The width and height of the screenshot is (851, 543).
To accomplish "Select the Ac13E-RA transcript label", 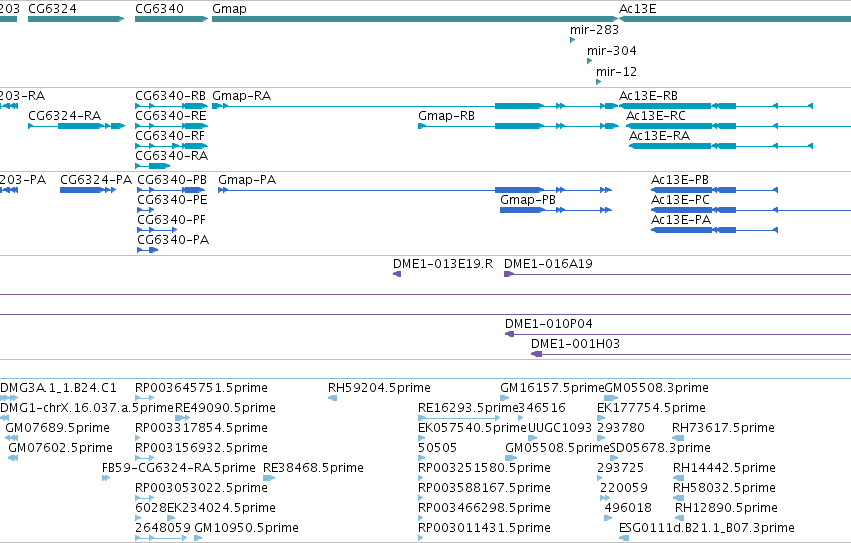I will [x=659, y=136].
